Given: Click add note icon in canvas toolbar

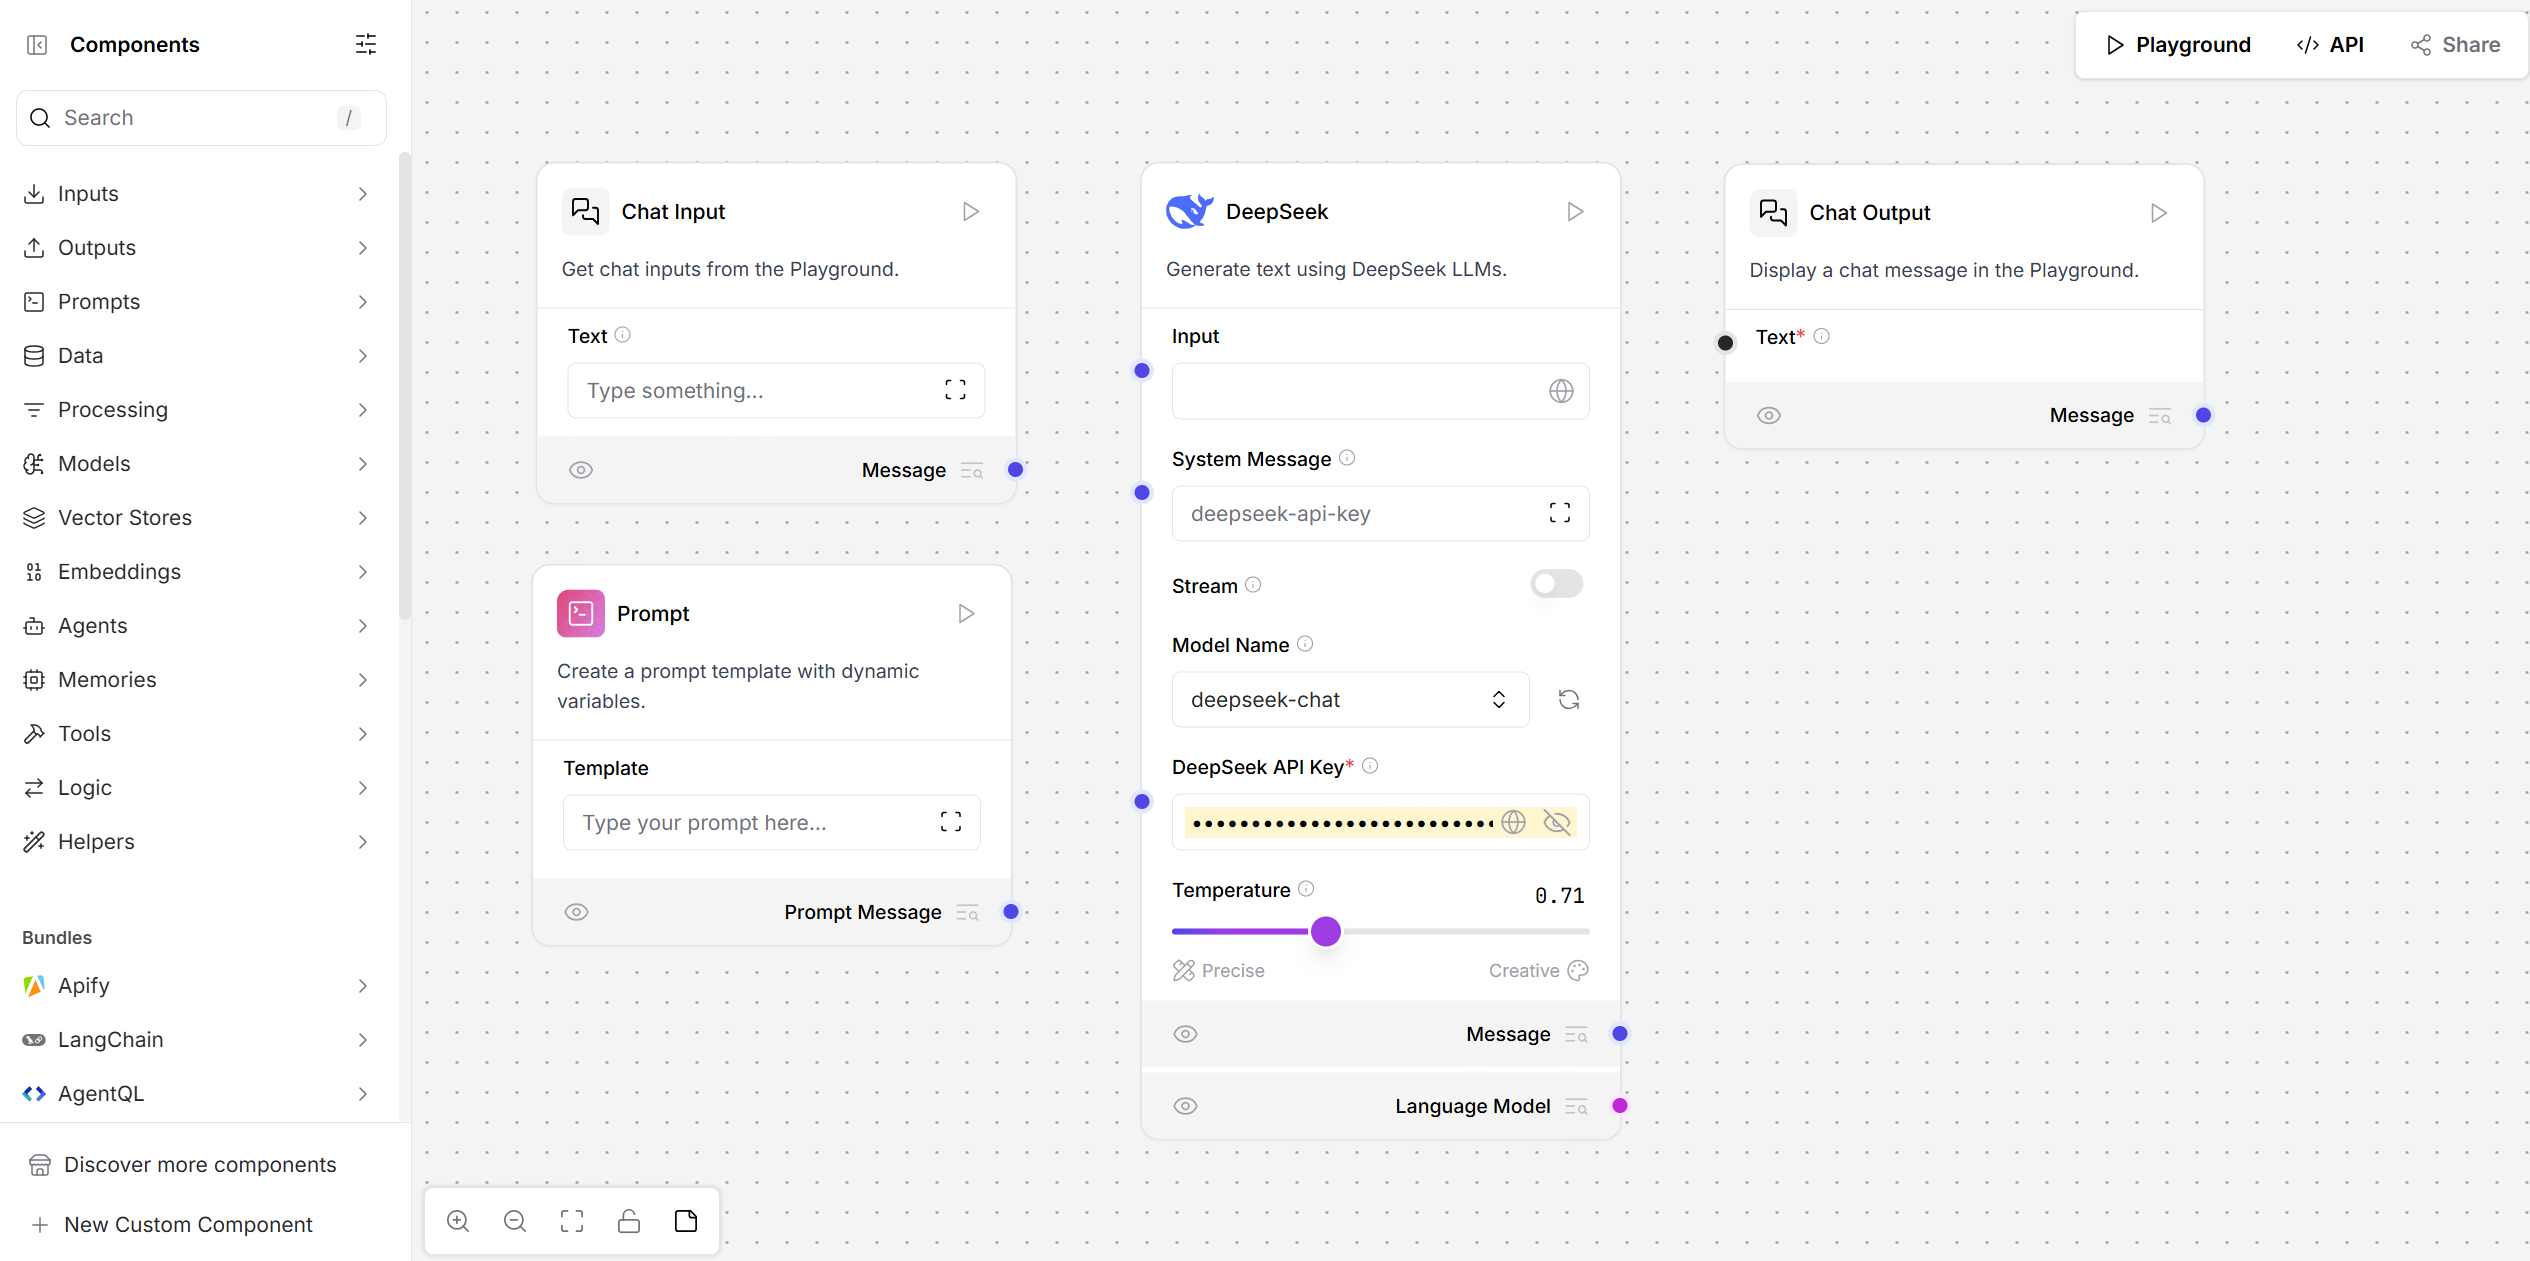Looking at the screenshot, I should click(x=686, y=1221).
